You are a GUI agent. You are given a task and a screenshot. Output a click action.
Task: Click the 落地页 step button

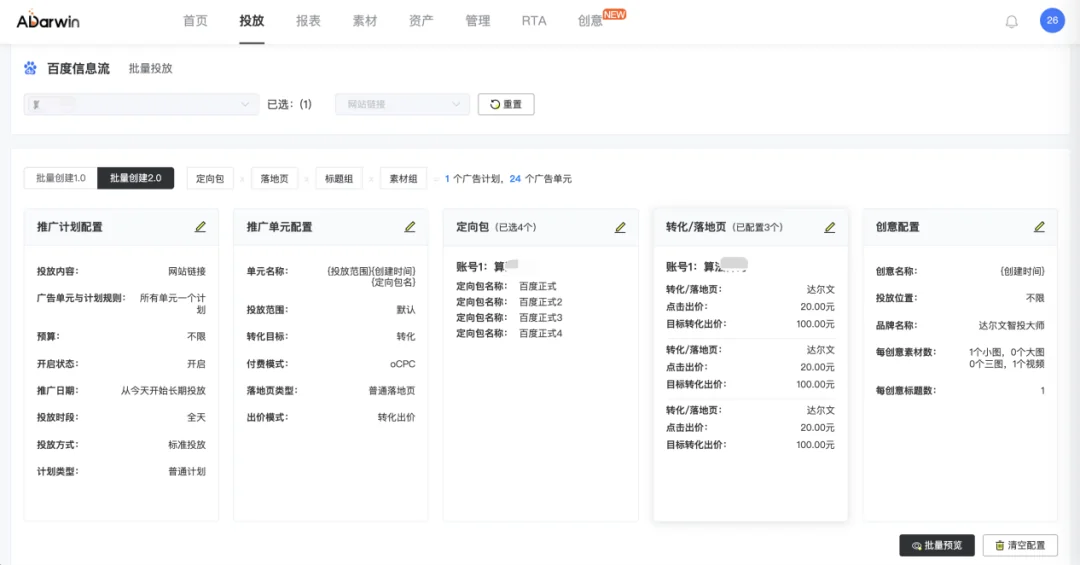(274, 178)
